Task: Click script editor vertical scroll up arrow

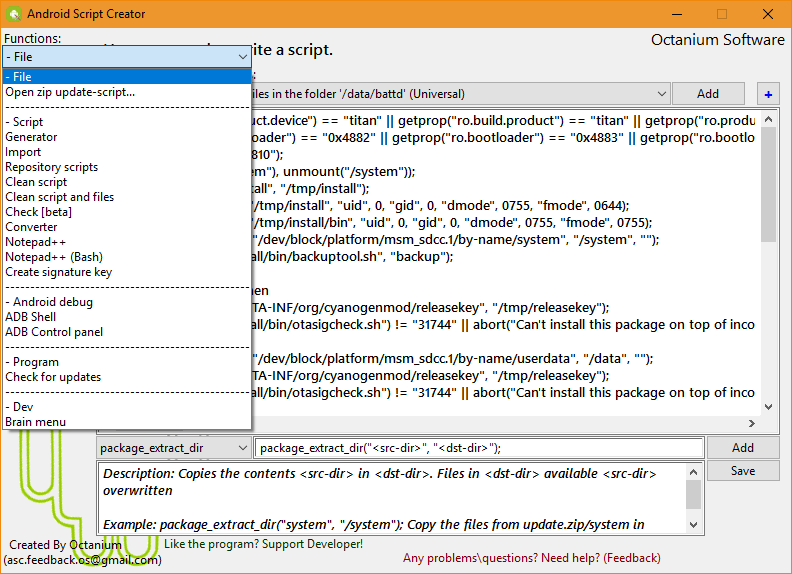Action: pyautogui.click(x=769, y=120)
